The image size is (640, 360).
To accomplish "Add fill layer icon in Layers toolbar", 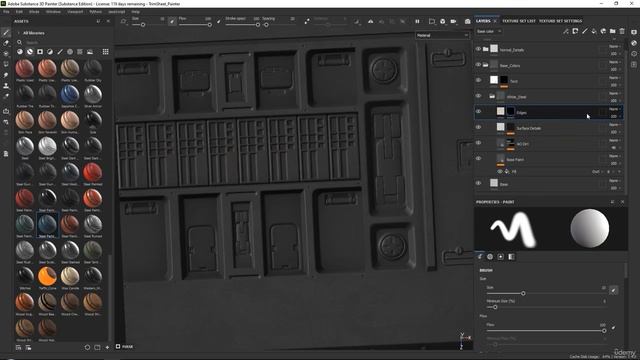I will (594, 31).
